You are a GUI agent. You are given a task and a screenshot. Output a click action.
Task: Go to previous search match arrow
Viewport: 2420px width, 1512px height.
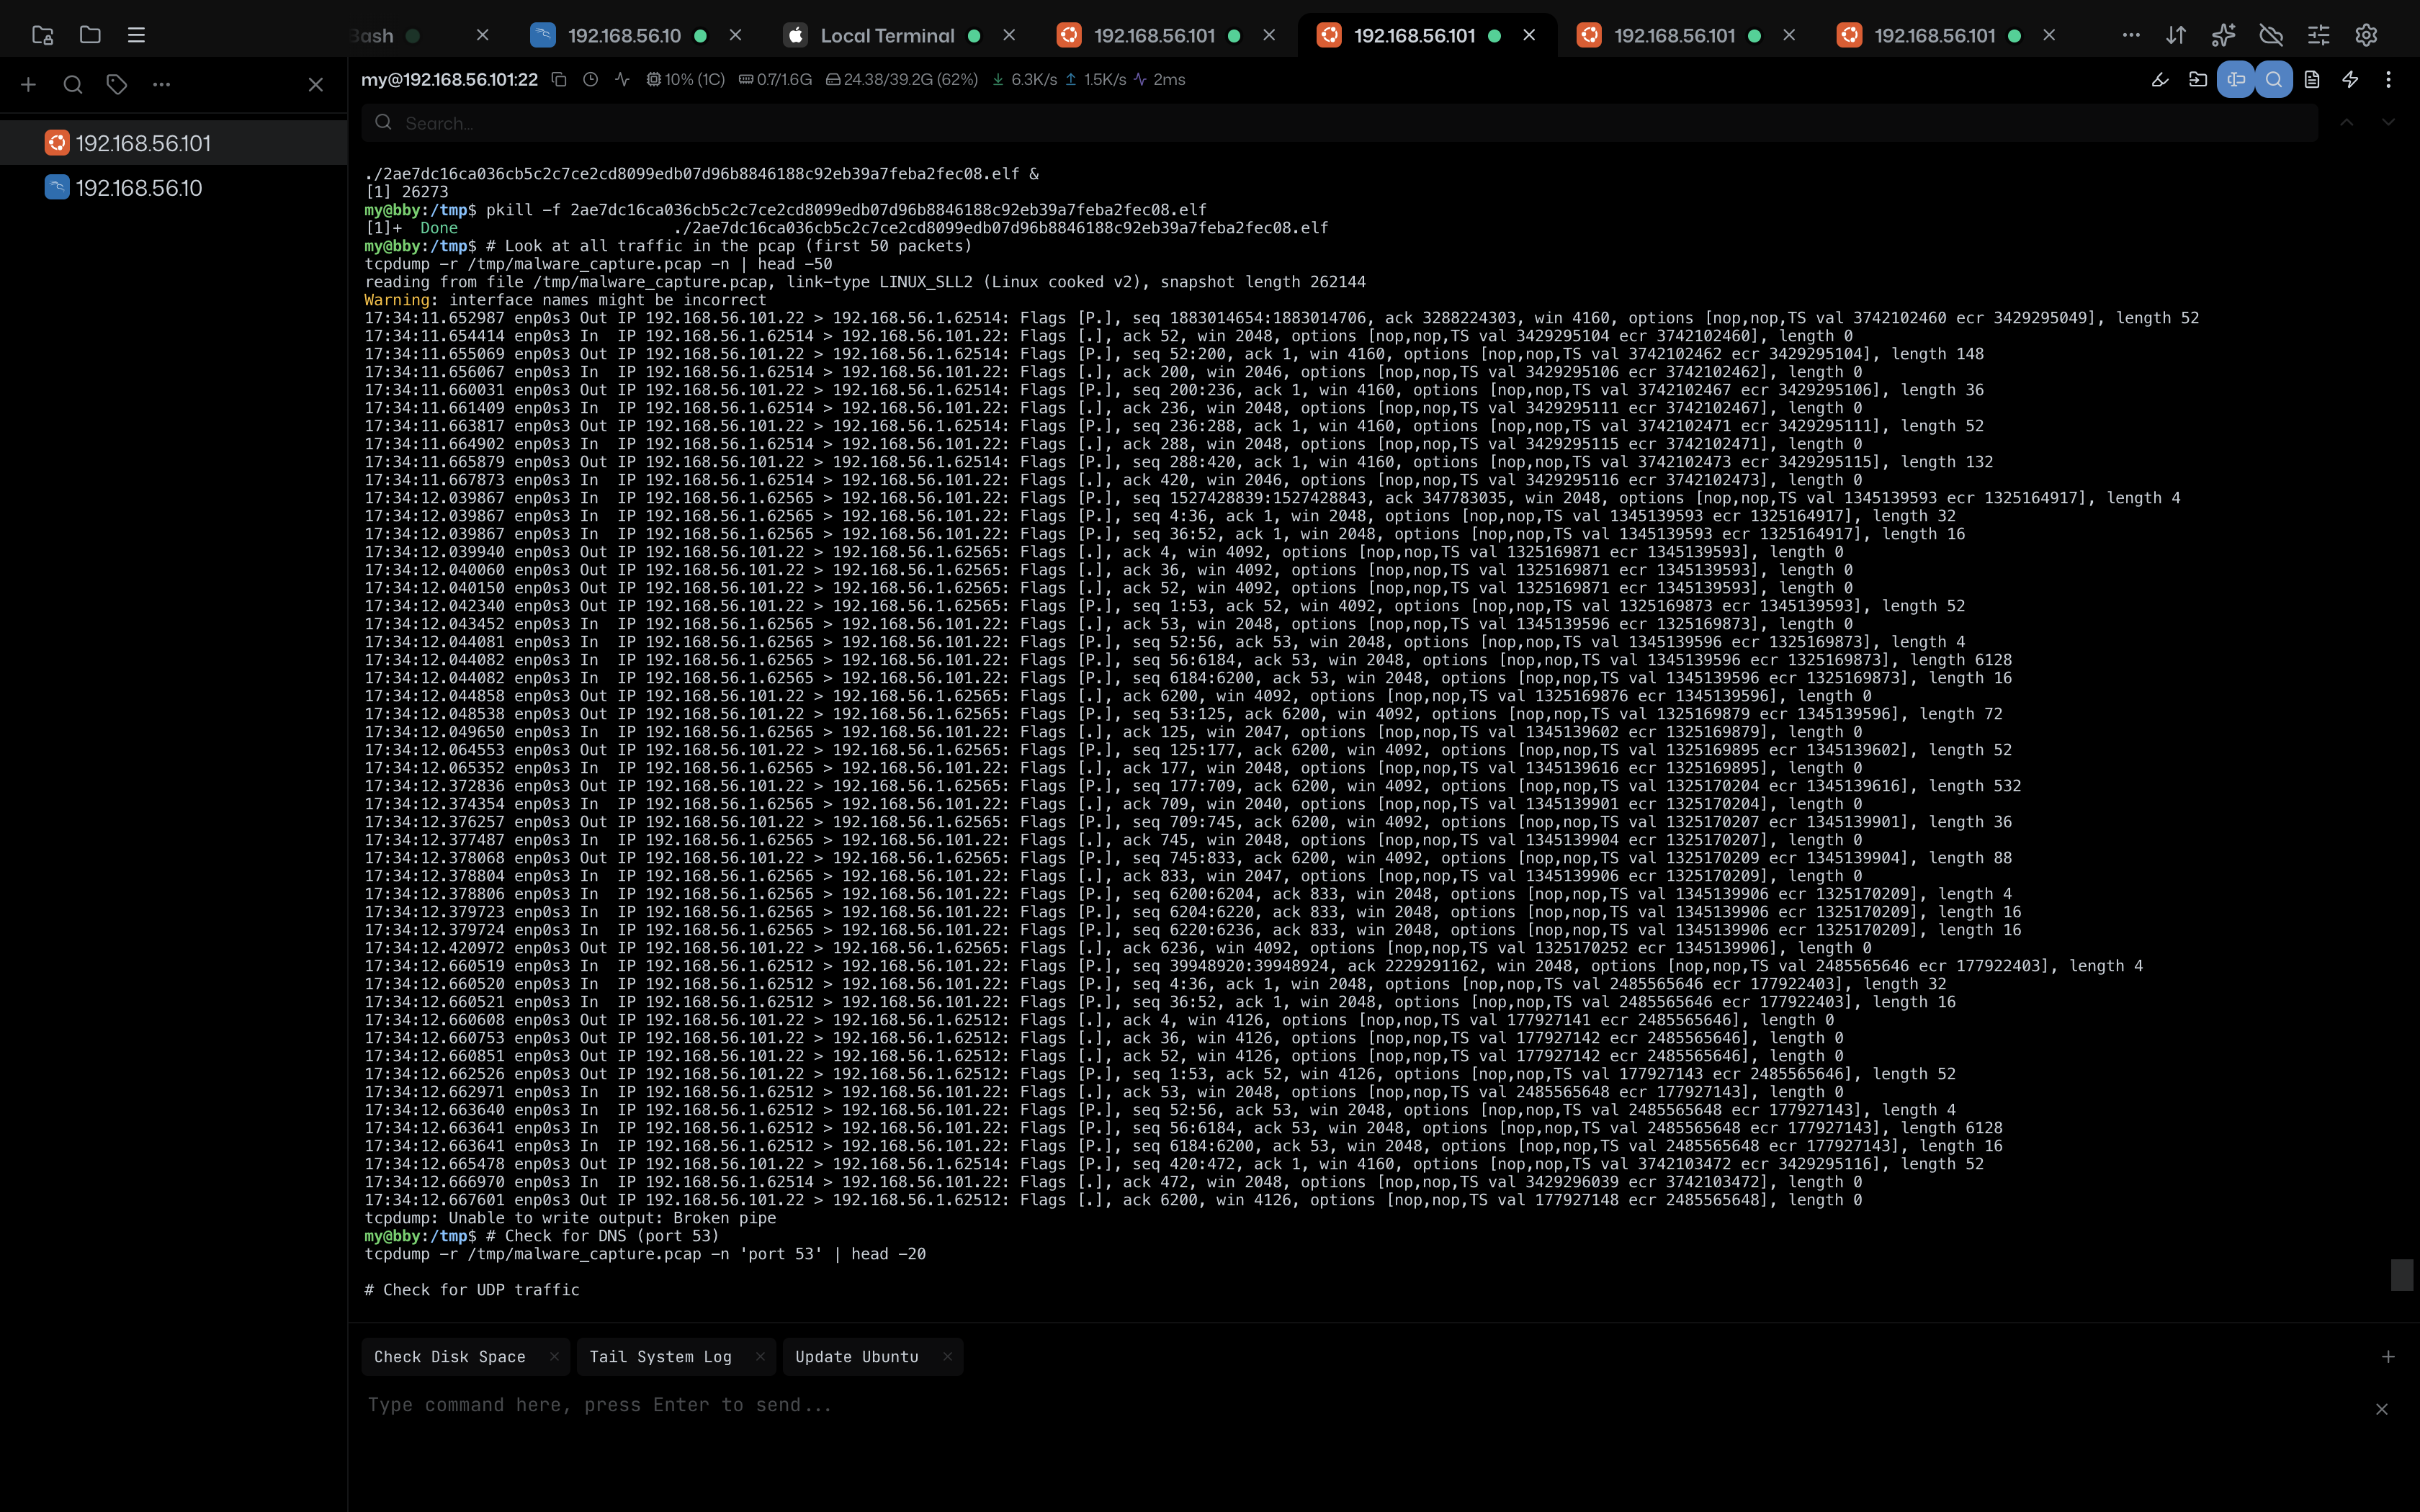click(2346, 123)
